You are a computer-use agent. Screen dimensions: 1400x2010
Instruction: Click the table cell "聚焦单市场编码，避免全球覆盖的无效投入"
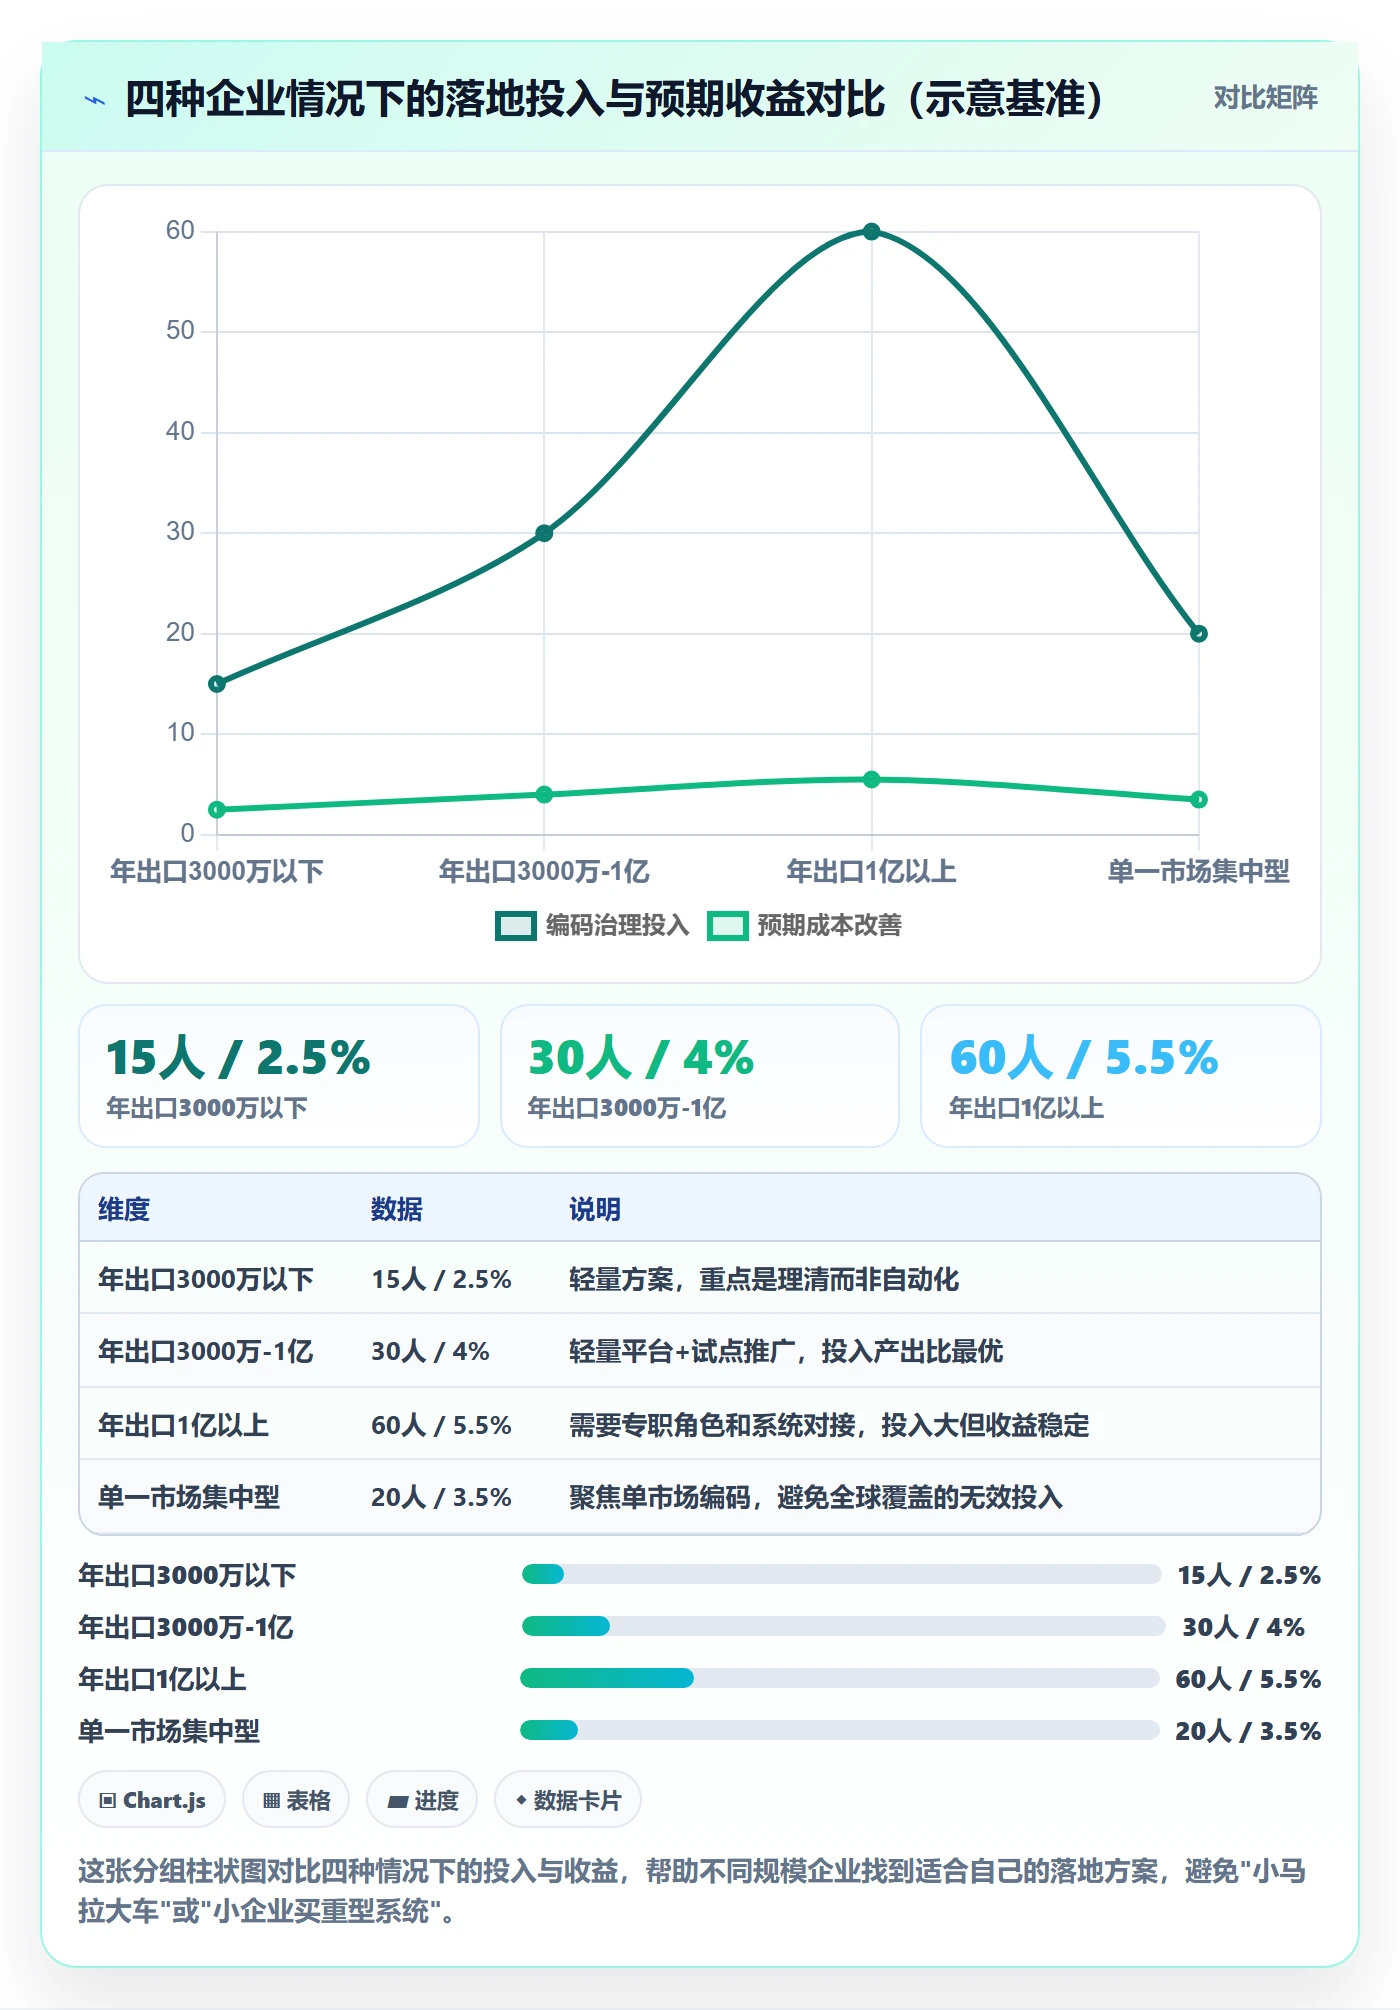pos(816,1497)
